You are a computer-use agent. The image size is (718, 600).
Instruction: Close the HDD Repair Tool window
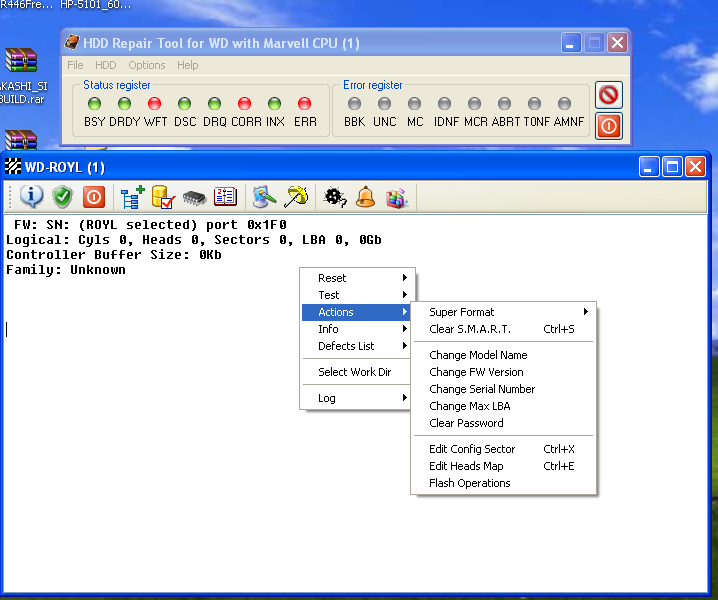617,43
